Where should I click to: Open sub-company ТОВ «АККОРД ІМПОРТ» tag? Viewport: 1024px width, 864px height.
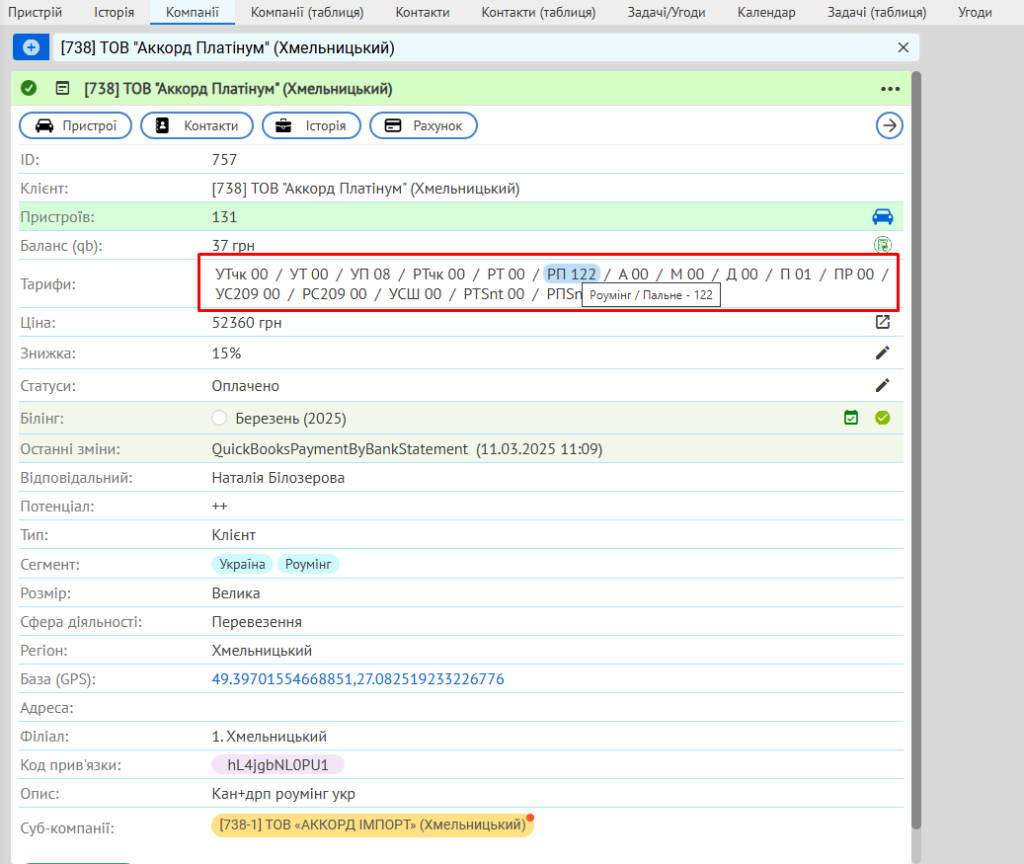tap(372, 825)
